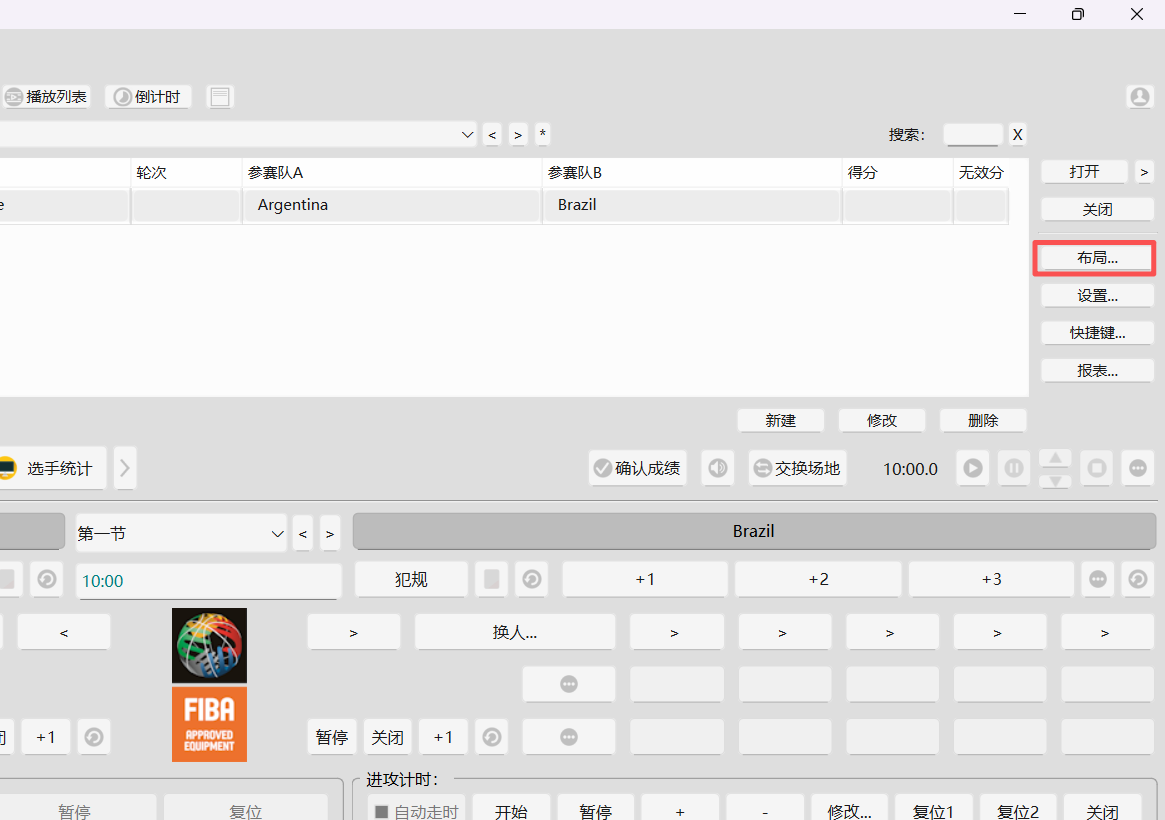Click 选手统计 player statistics
The height and width of the screenshot is (820, 1165).
click(x=52, y=468)
